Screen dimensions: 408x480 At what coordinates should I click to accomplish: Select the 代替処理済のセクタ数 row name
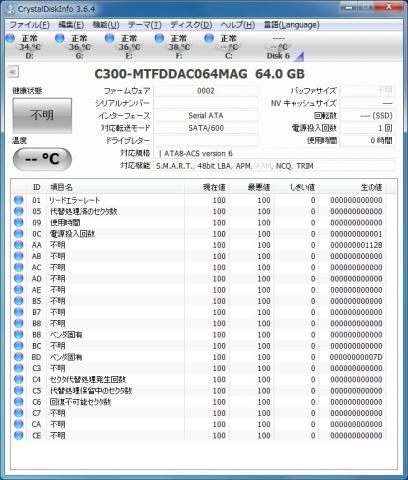click(83, 211)
